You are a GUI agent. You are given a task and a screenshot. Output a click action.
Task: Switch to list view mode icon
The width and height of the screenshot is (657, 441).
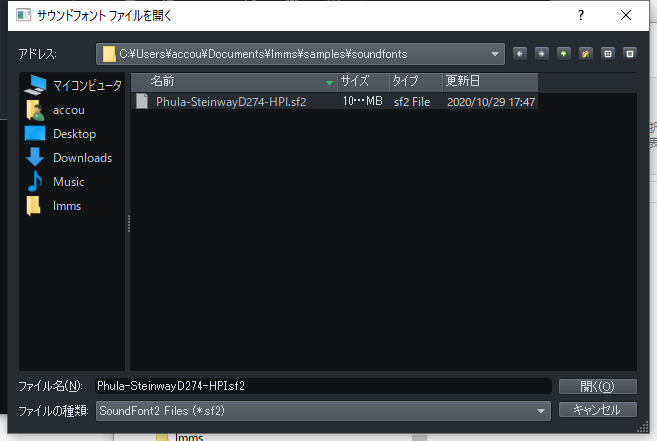608,54
